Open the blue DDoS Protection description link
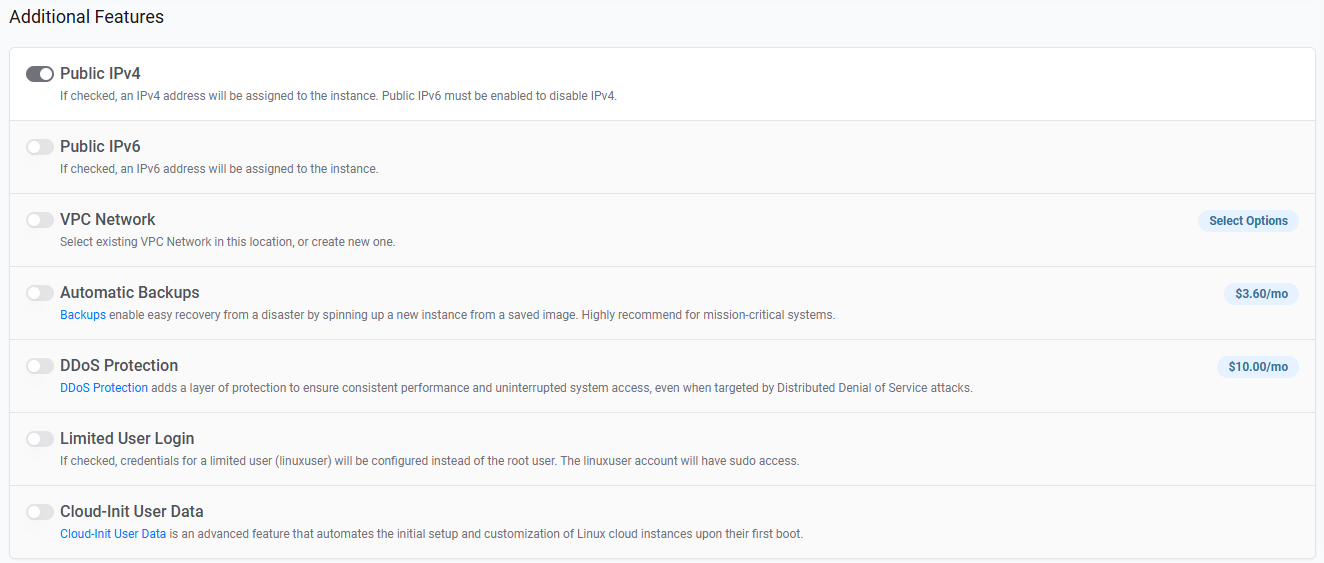 (104, 388)
